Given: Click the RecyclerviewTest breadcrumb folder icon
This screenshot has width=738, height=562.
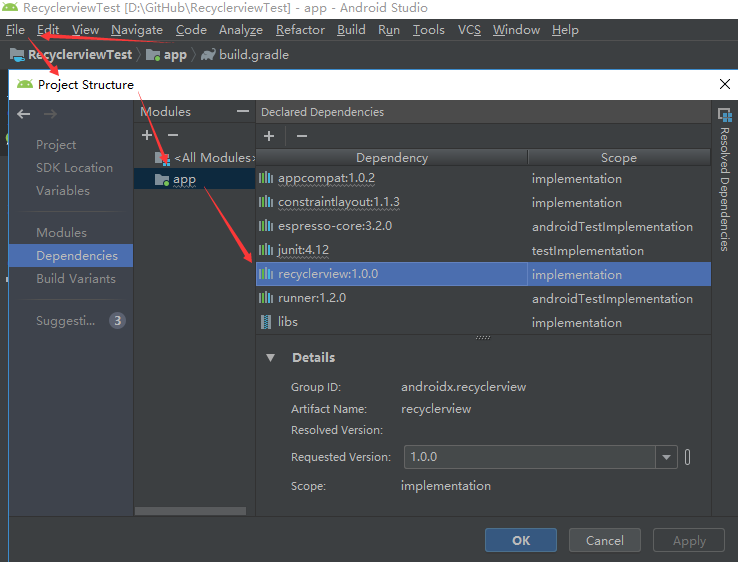Looking at the screenshot, I should point(17,55).
